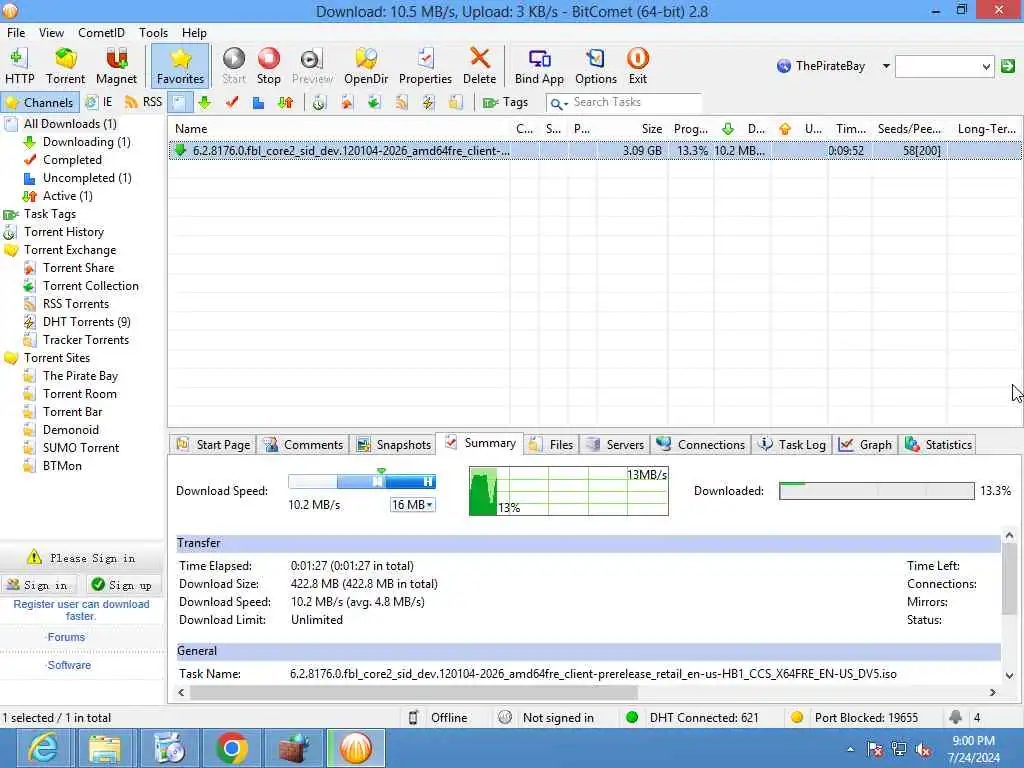The width and height of the screenshot is (1024, 768).
Task: Filter by downloading tasks green arrow icon
Action: click(x=205, y=103)
